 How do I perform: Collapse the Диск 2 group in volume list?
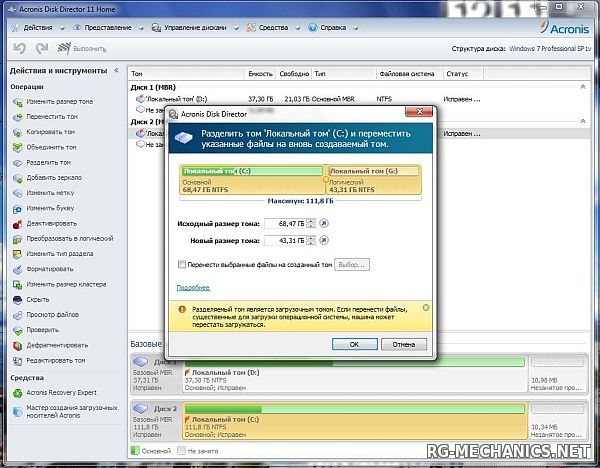click(x=583, y=121)
